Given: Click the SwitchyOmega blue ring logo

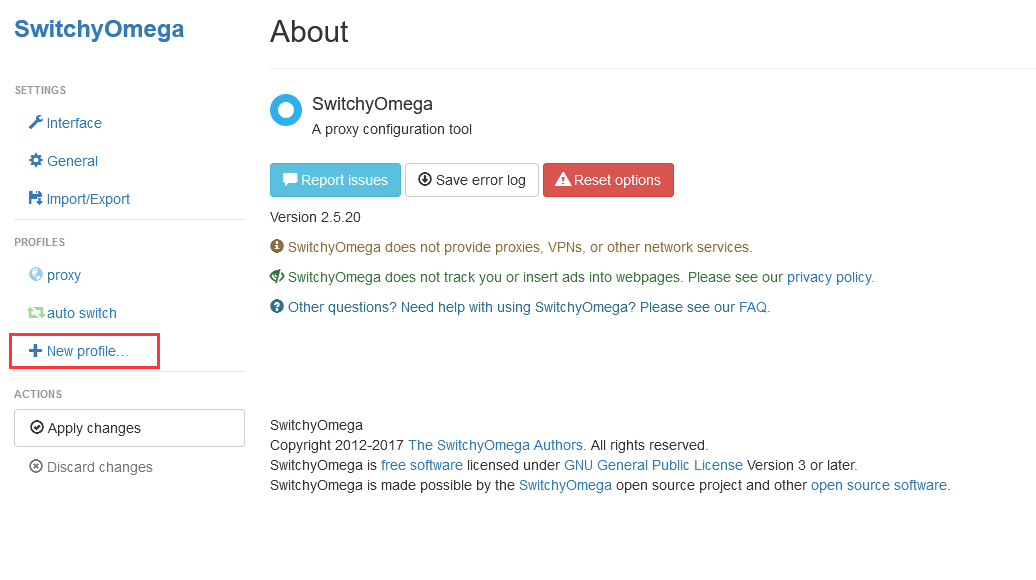Looking at the screenshot, I should pos(286,110).
